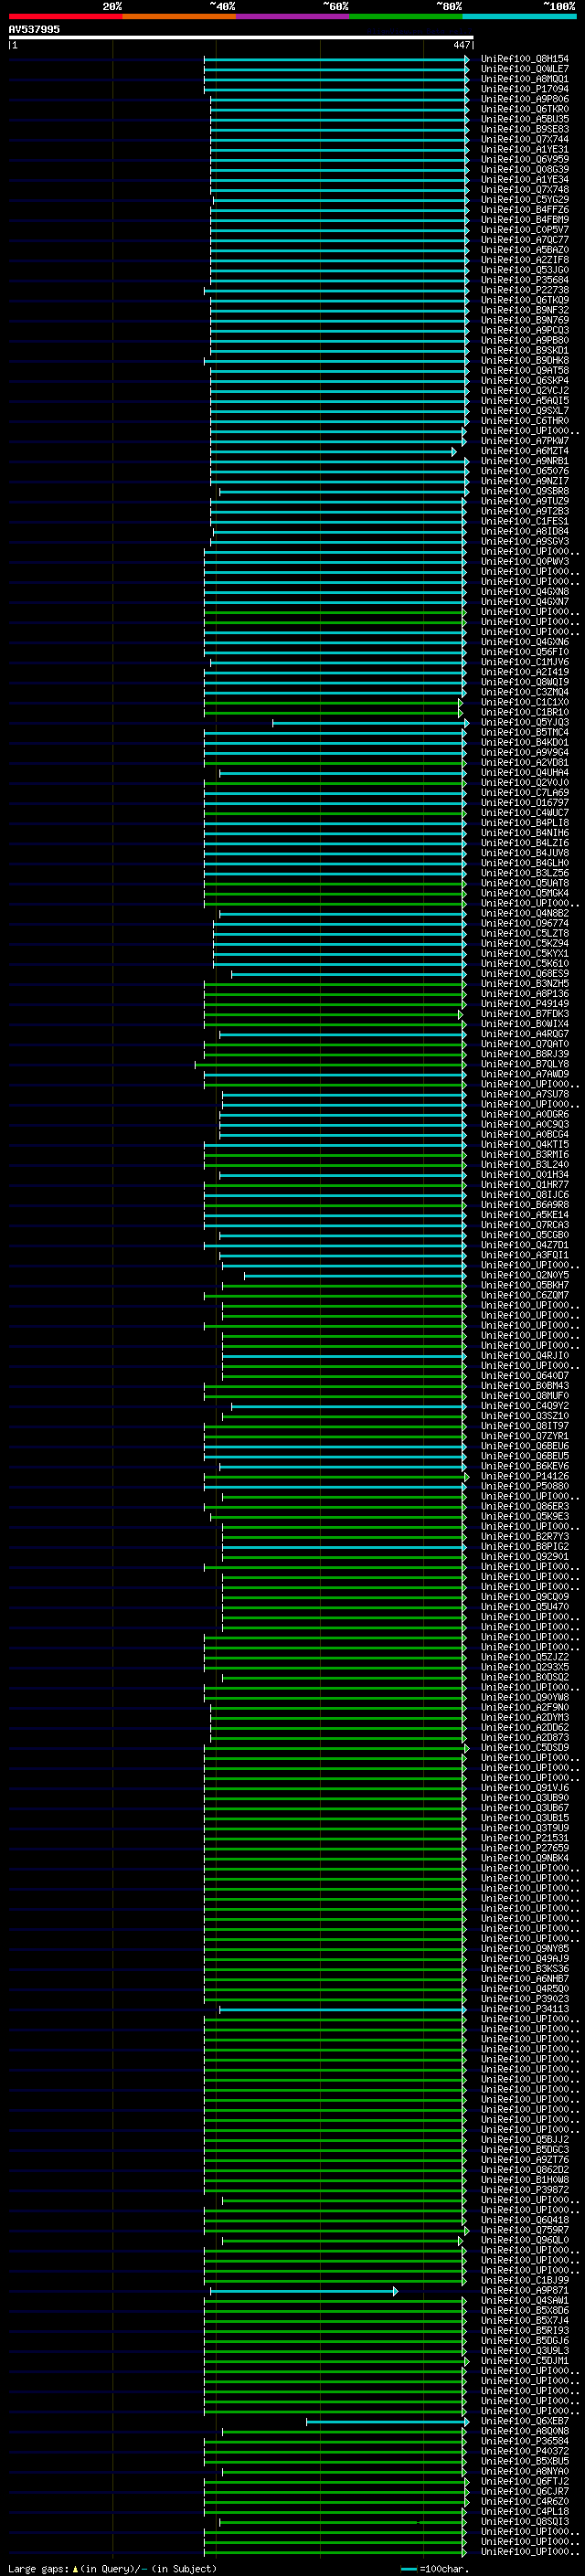Open hit UniRef100_Q8H154
The width and height of the screenshot is (585, 2576).
525,59
